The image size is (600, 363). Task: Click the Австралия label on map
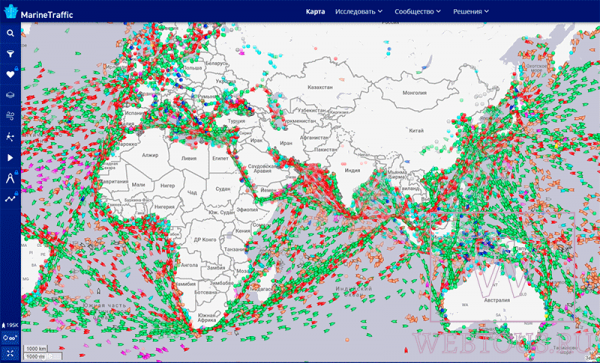(x=497, y=300)
